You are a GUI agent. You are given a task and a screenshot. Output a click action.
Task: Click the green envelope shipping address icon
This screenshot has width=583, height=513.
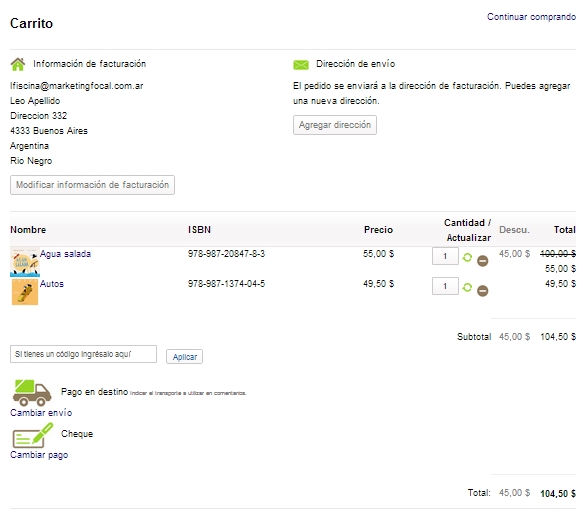[x=301, y=65]
